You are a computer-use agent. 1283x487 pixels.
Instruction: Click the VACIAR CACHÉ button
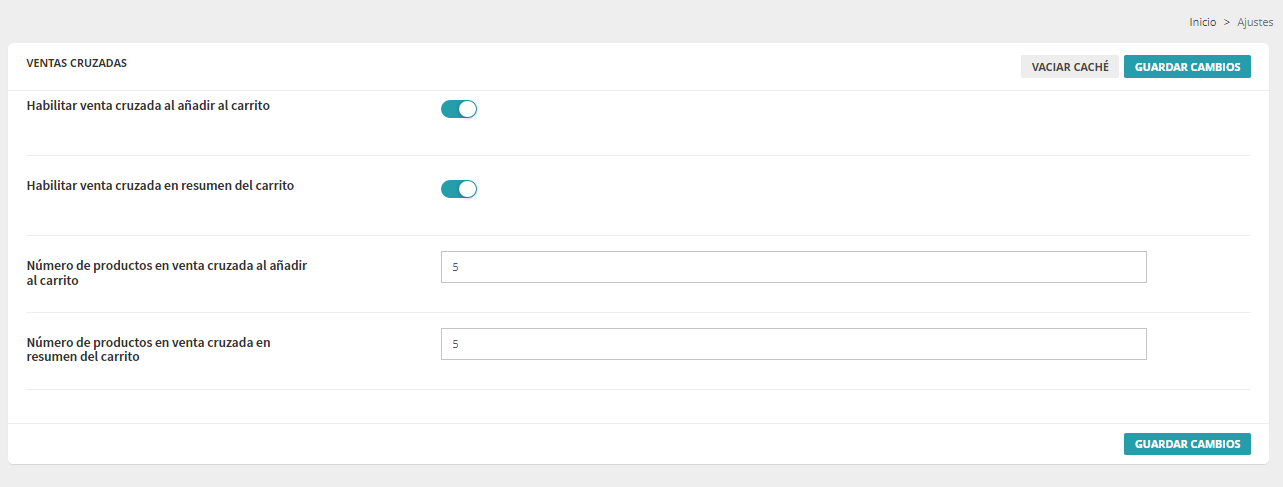[x=1069, y=67]
